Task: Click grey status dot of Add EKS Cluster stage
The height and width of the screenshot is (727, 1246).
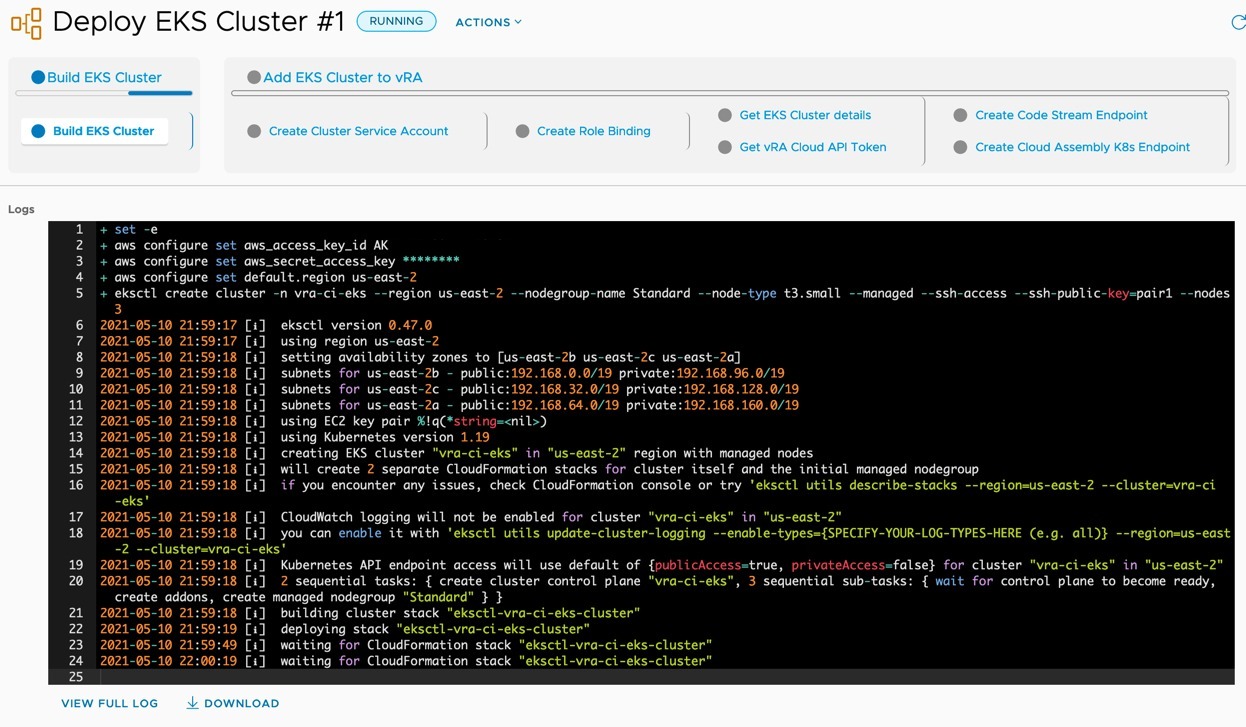Action: point(254,77)
